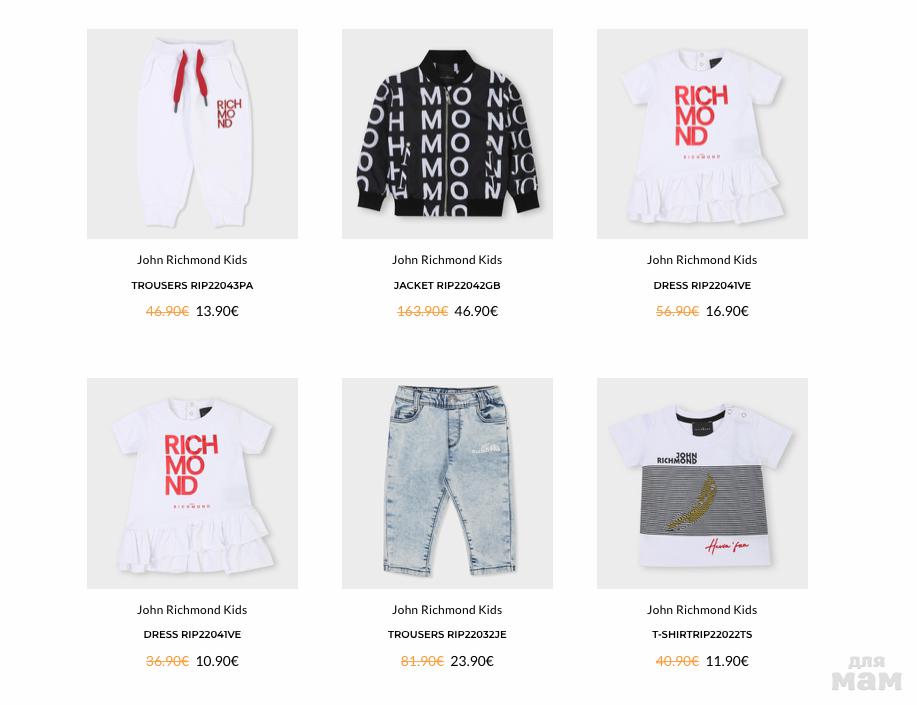Open the banana print T-shirt image
The width and height of the screenshot is (917, 705).
pos(702,483)
